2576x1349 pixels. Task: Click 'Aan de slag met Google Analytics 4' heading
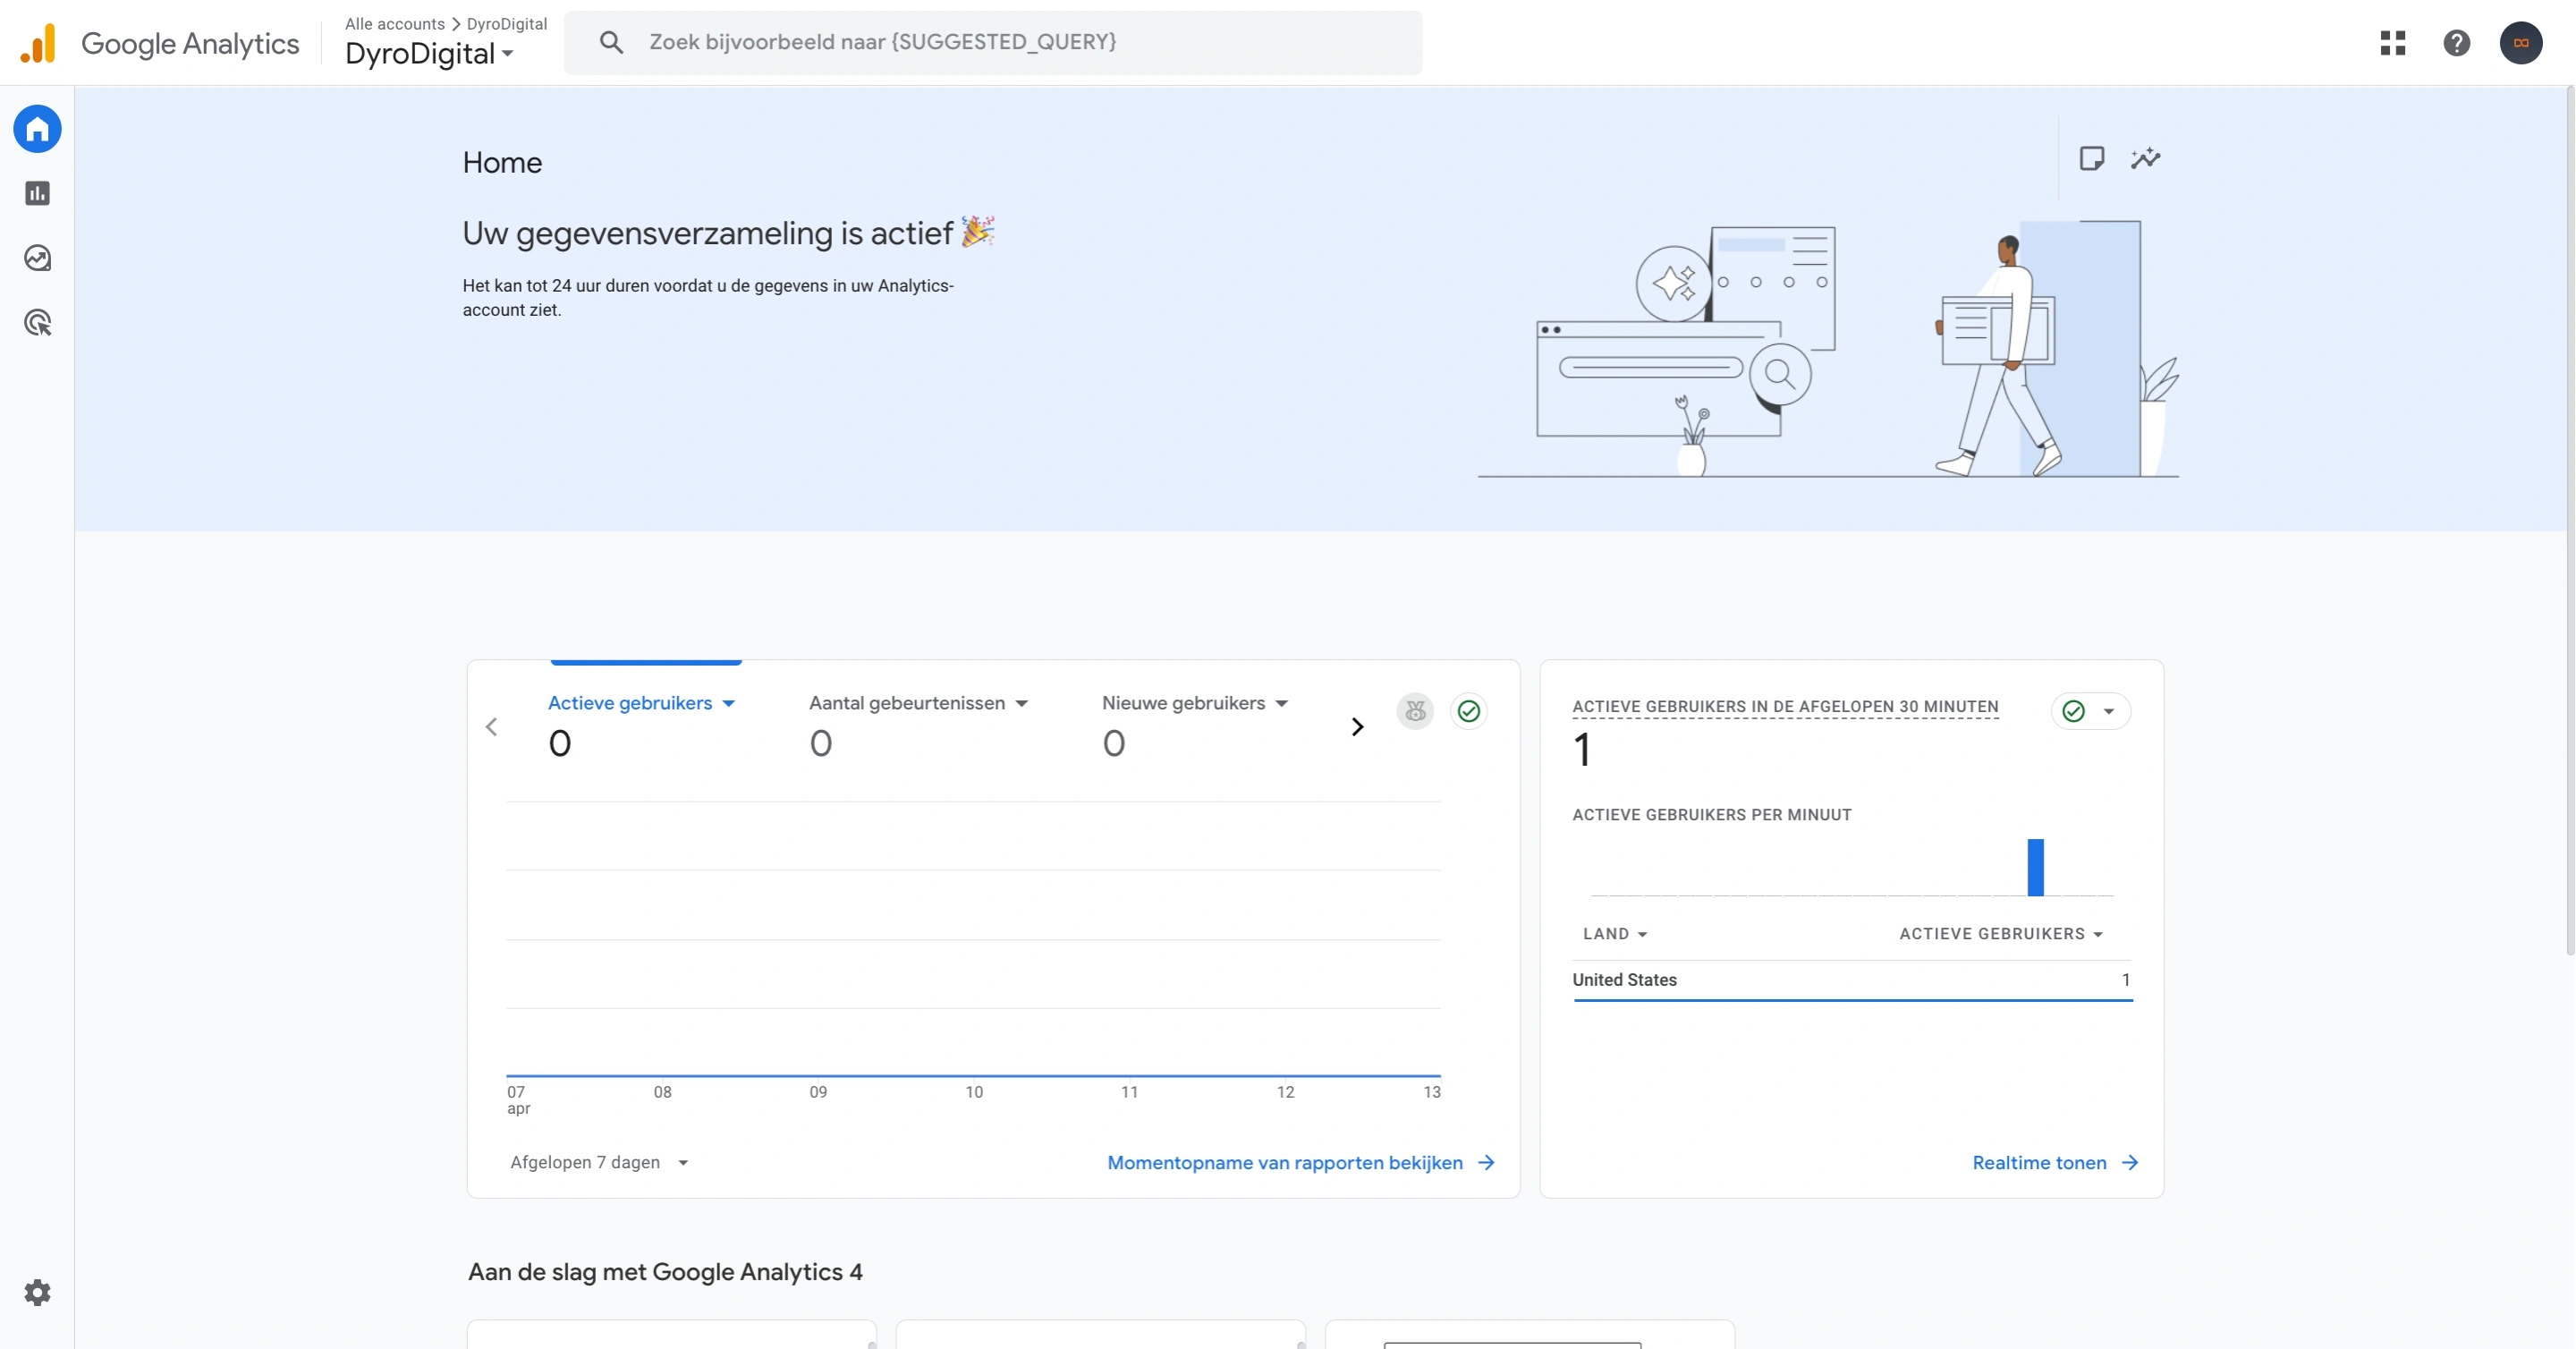[x=665, y=1271]
